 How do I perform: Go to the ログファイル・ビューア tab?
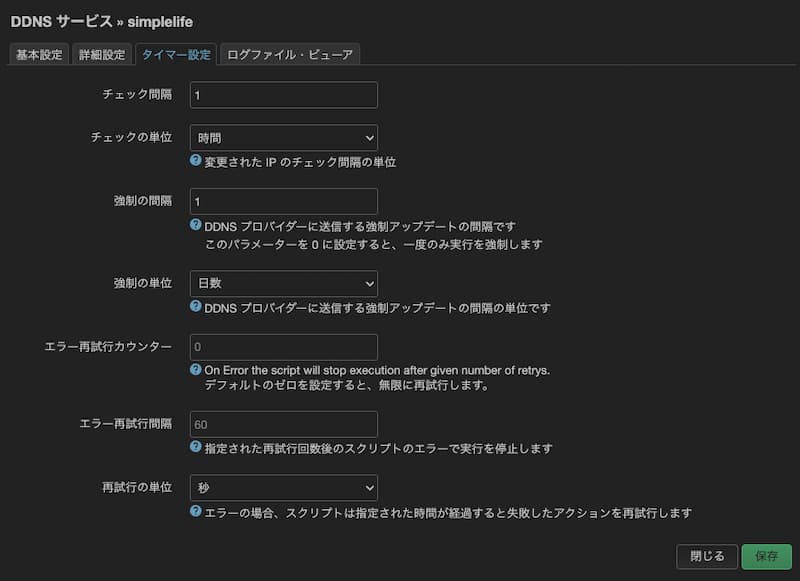pos(290,55)
